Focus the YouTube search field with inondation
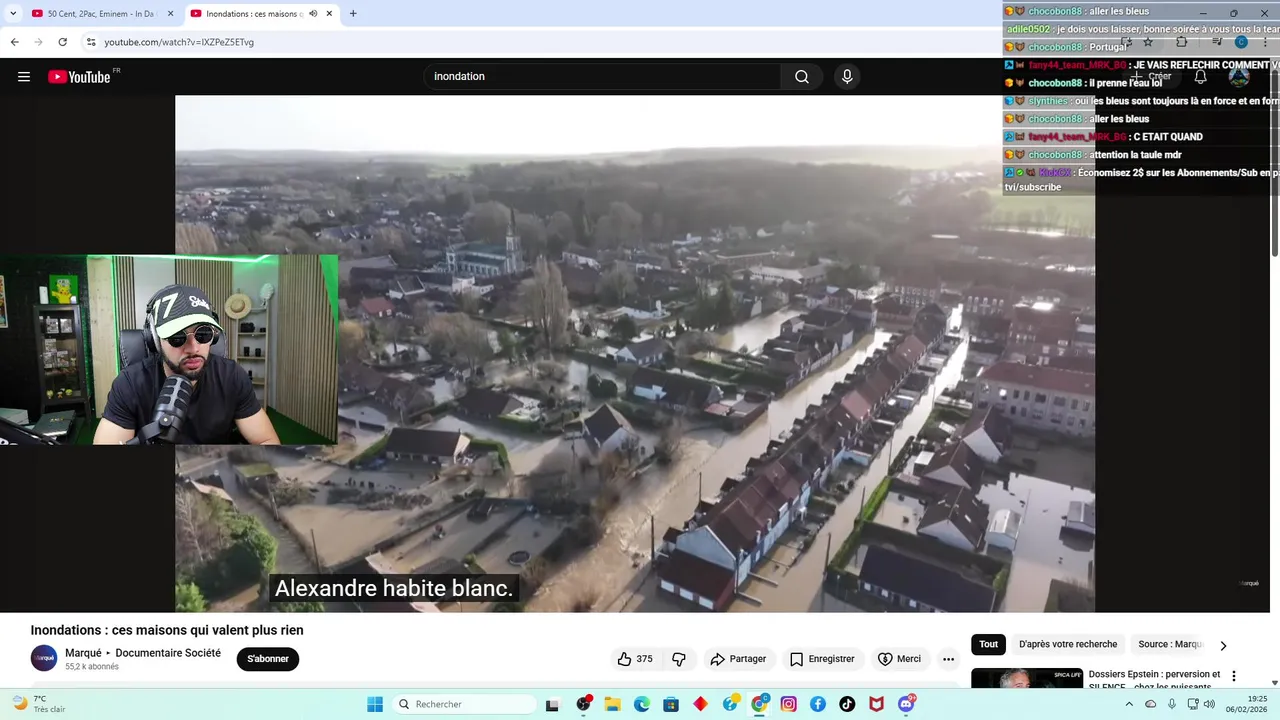This screenshot has width=1280, height=720. click(x=603, y=77)
